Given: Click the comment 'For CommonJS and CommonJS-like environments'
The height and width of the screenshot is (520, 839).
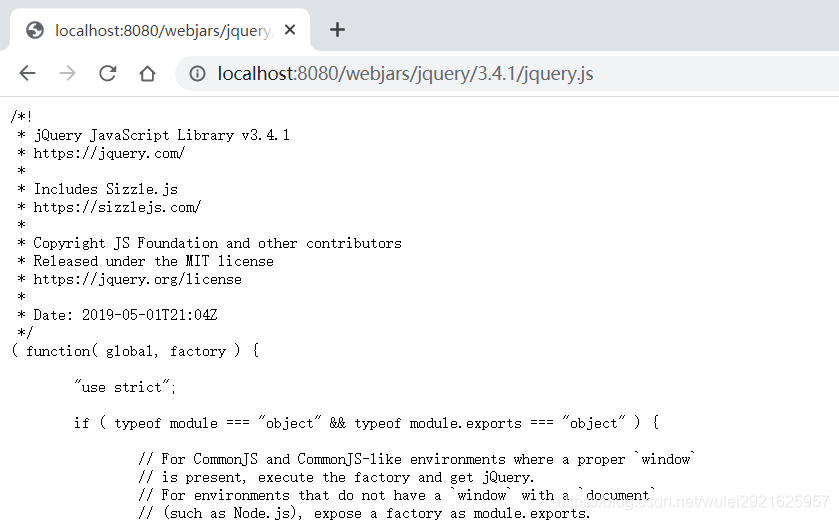Looking at the screenshot, I should (x=416, y=459).
